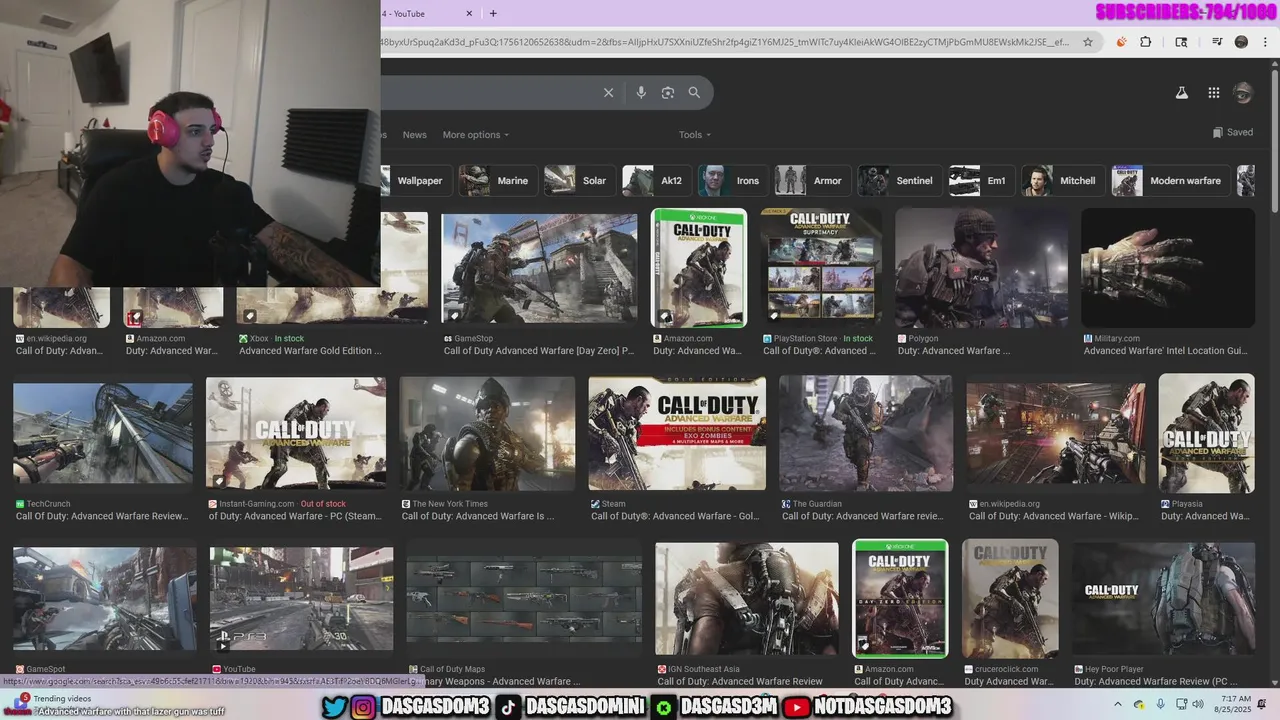The height and width of the screenshot is (720, 1280).
Task: Filter images by the Wallpaper chip
Action: click(417, 181)
